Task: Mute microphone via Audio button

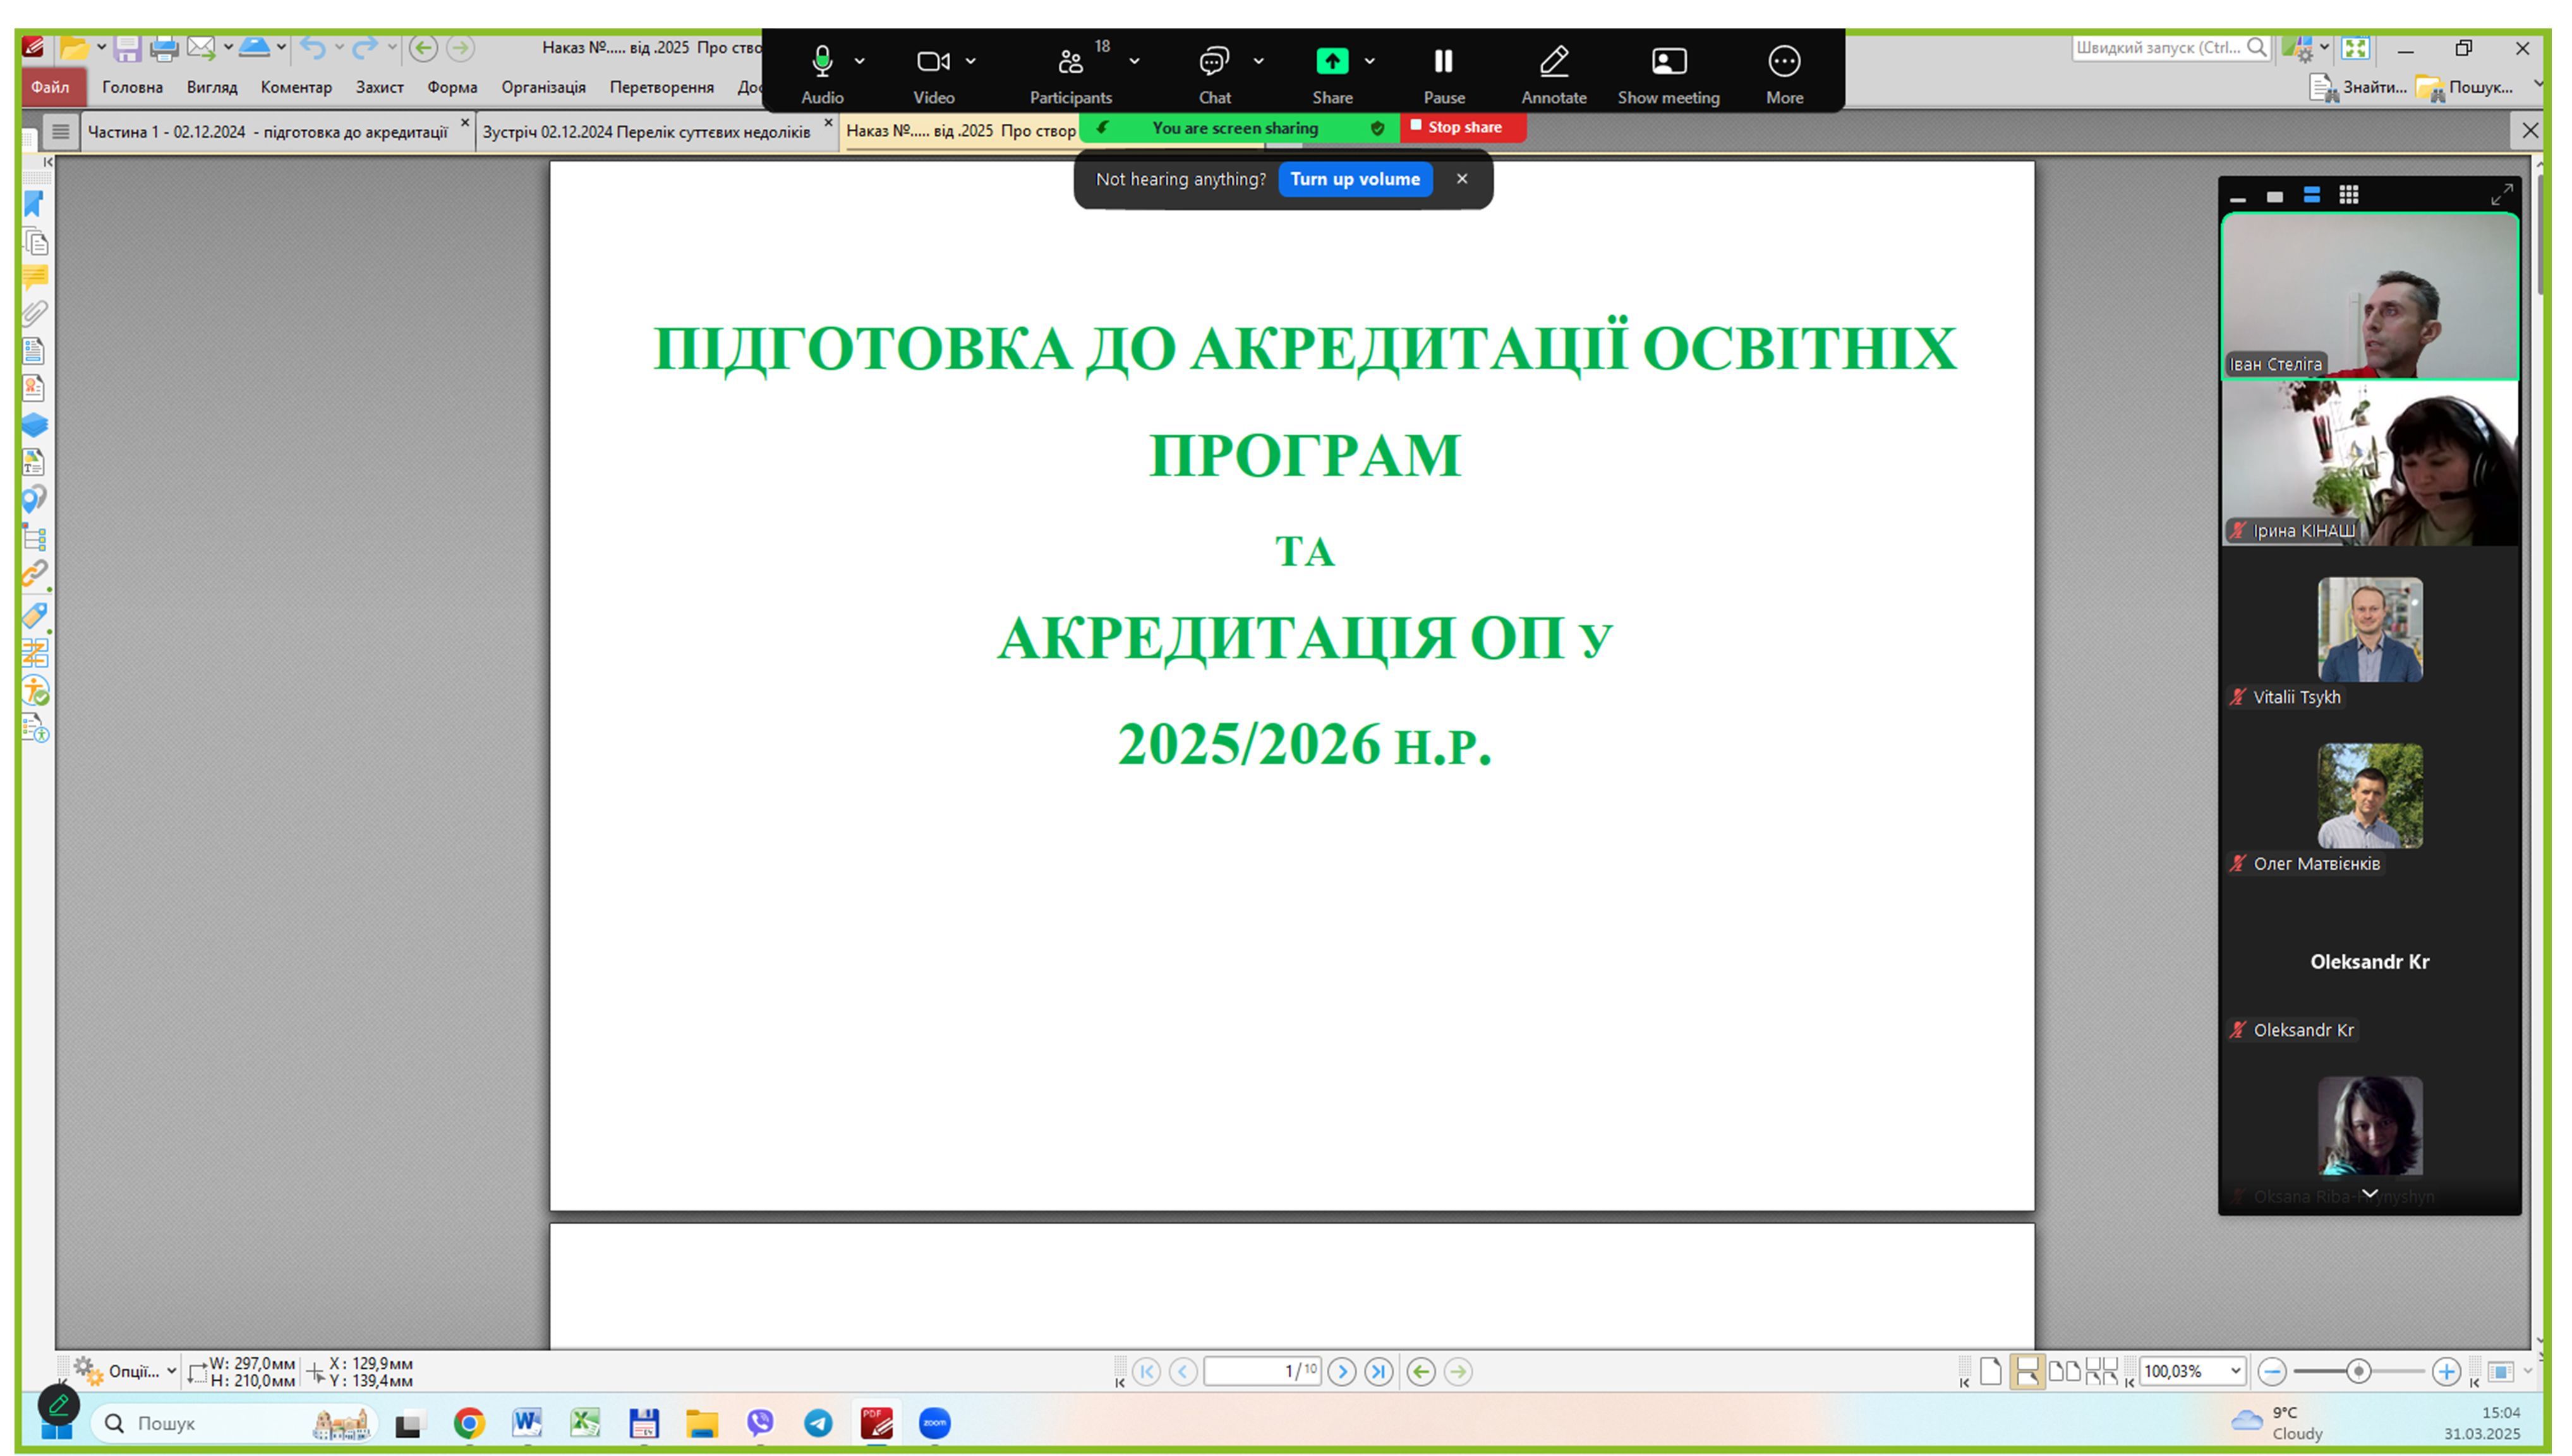Action: click(x=822, y=62)
